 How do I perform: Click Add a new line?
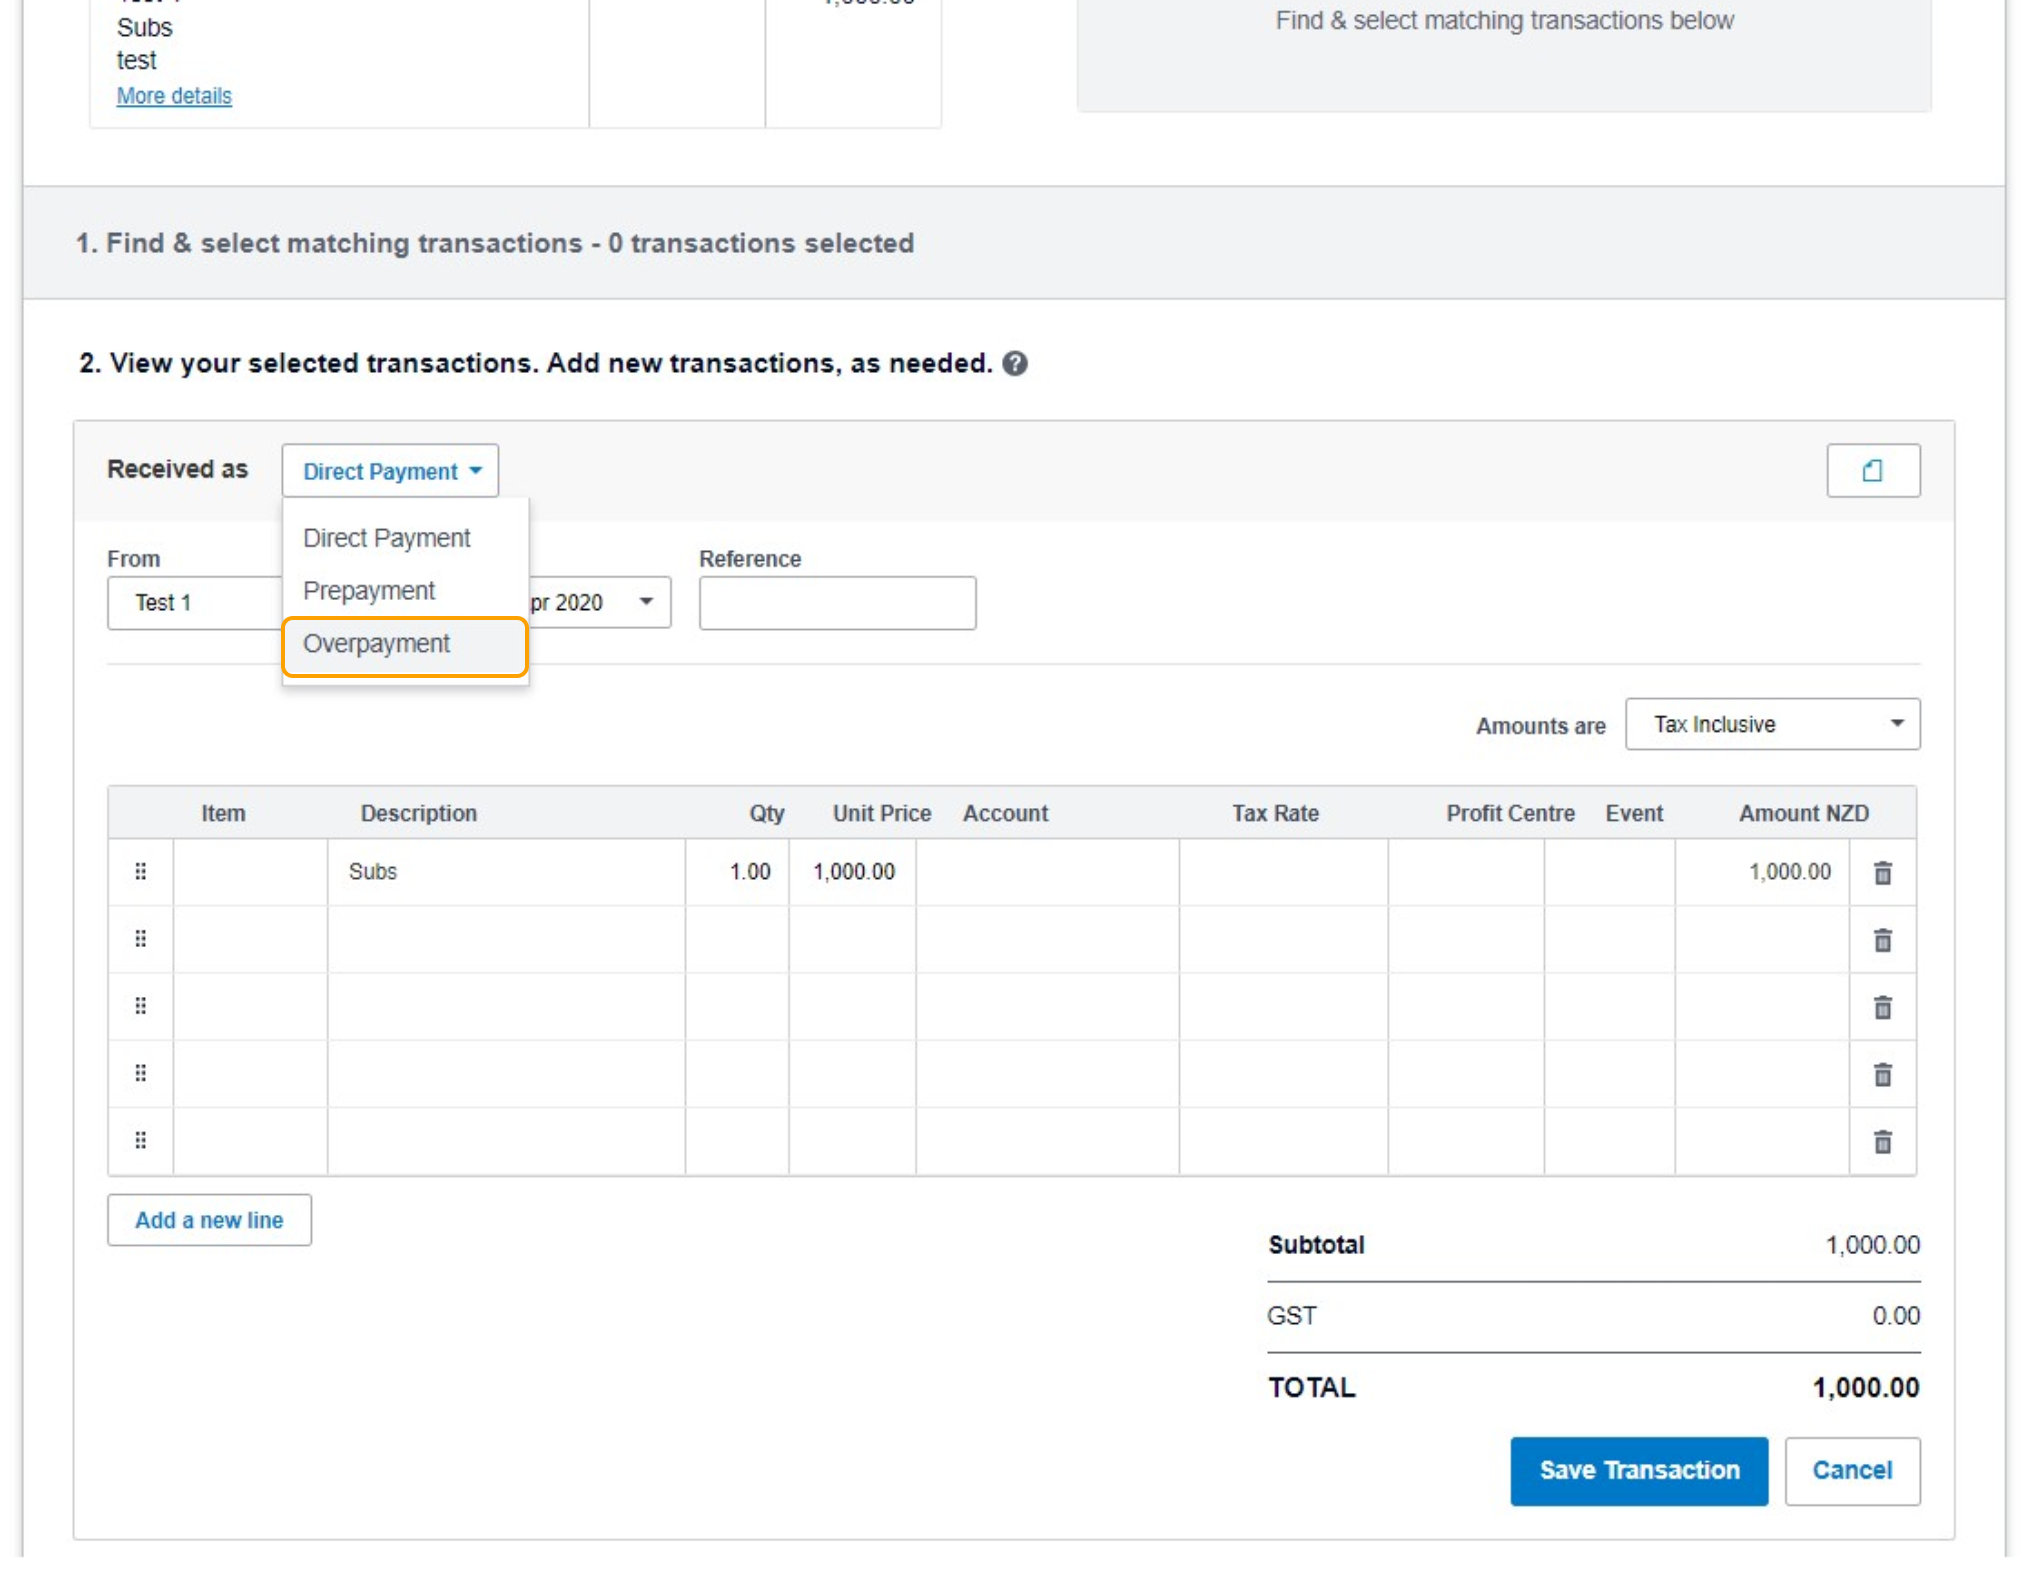point(209,1219)
